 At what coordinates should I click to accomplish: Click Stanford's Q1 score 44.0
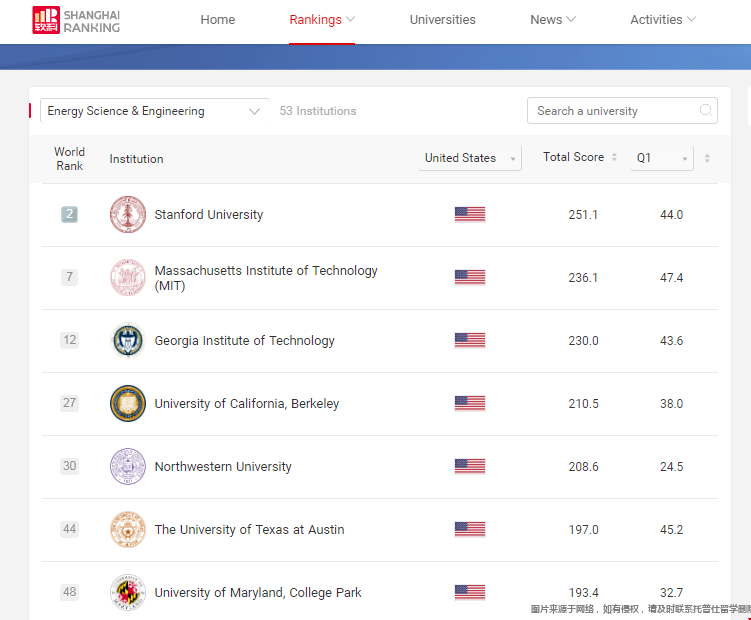click(671, 215)
